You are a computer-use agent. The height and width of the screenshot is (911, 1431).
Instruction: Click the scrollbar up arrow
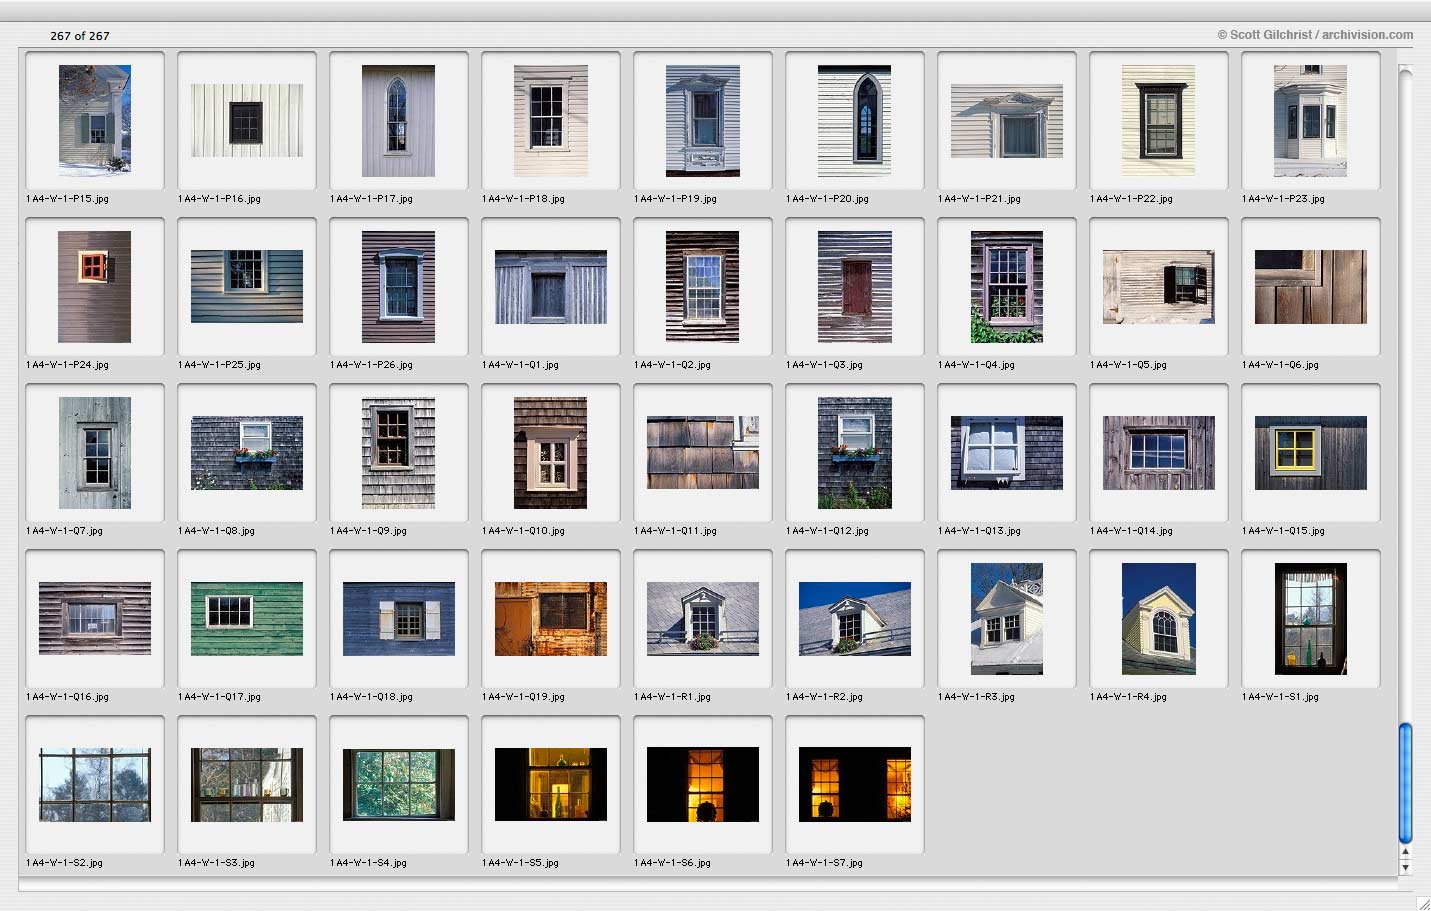click(1405, 853)
